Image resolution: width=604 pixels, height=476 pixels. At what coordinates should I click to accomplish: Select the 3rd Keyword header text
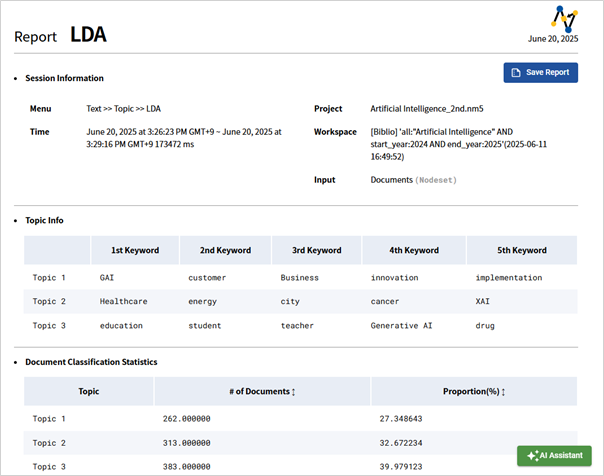pos(317,250)
